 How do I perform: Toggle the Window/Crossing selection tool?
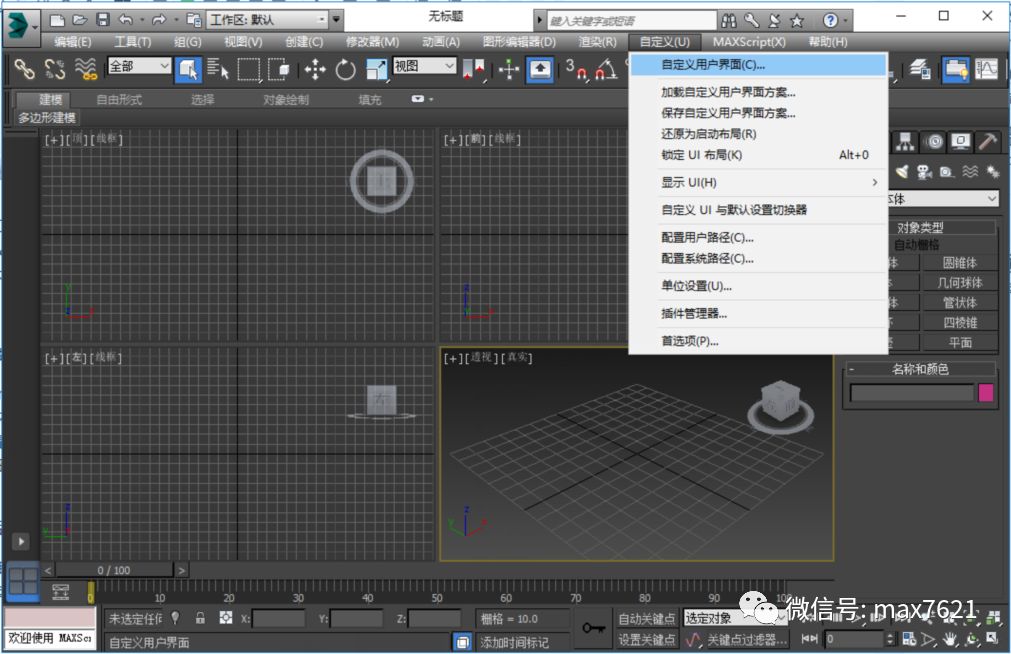pos(279,68)
